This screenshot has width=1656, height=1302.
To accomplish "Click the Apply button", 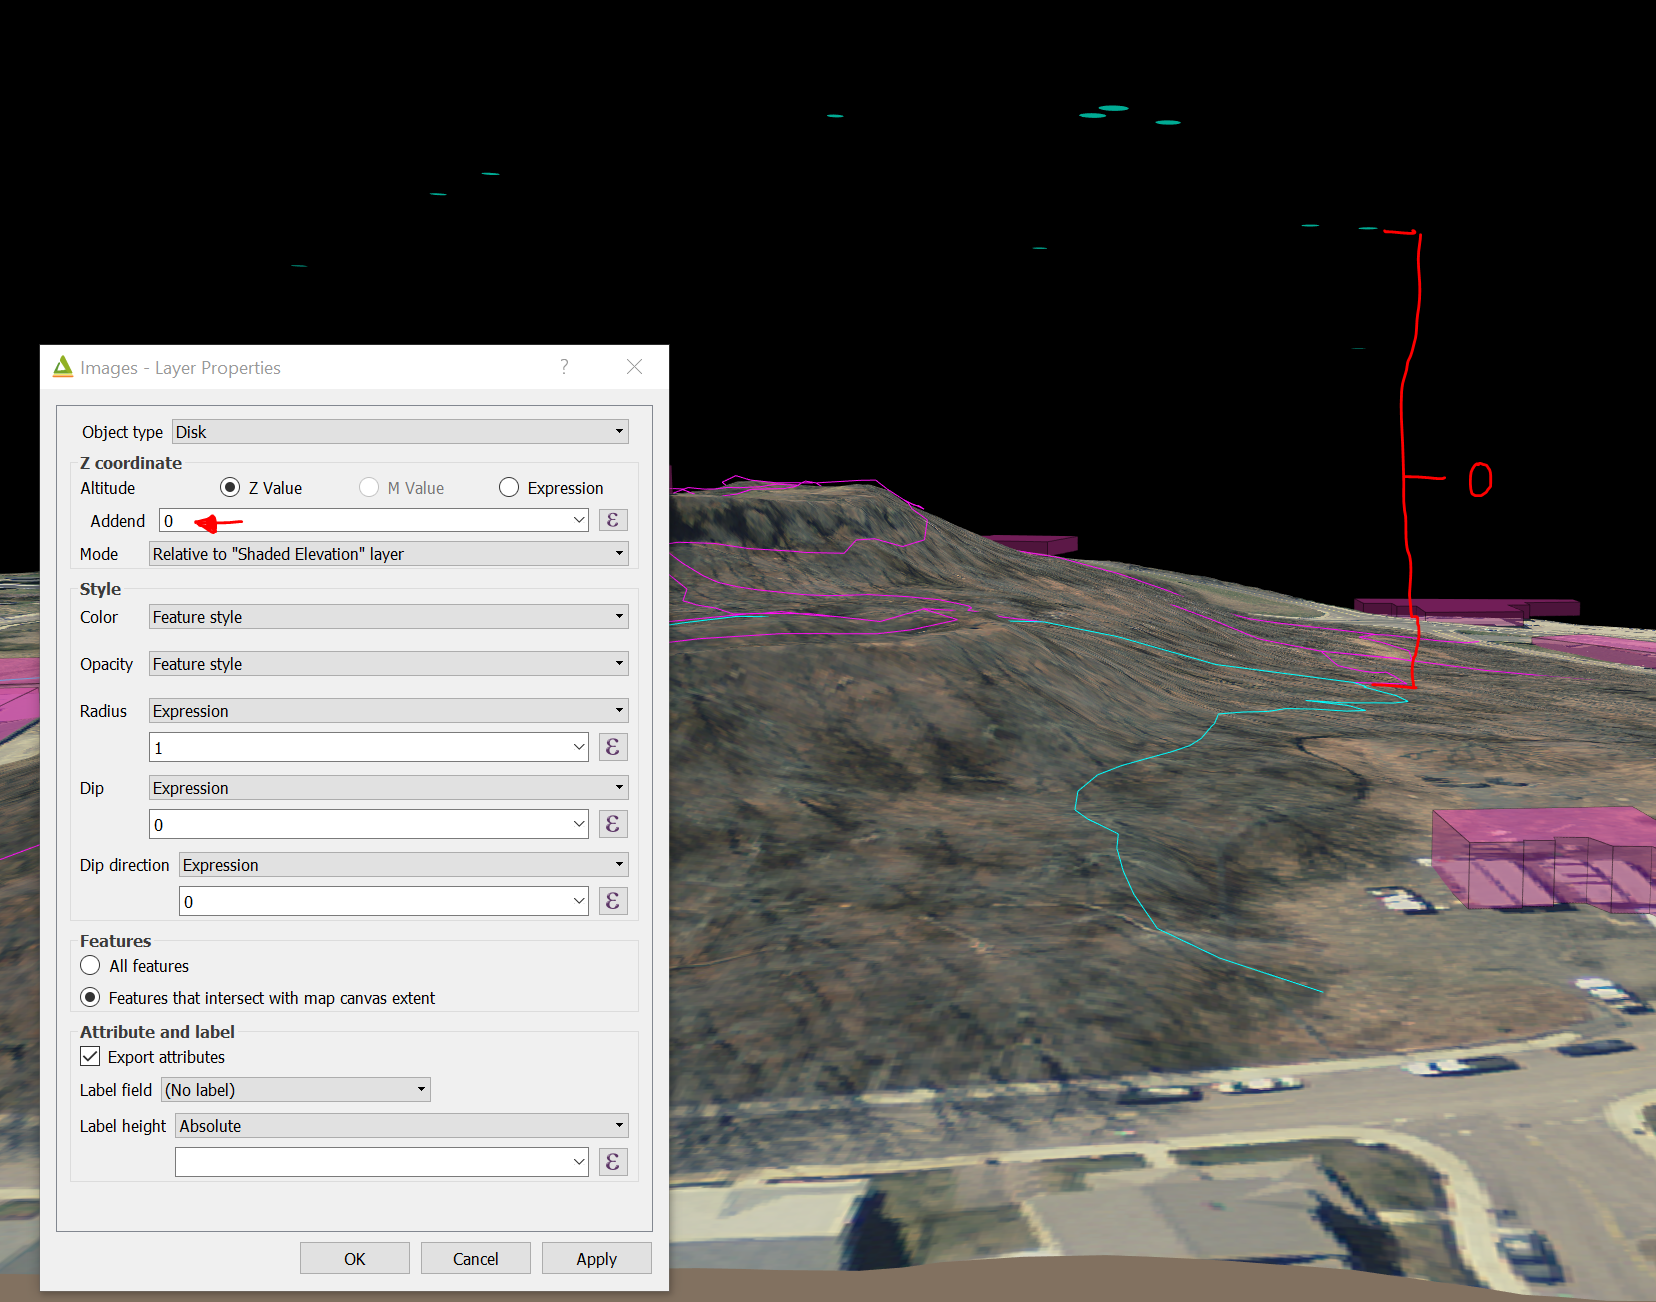I will click(597, 1259).
